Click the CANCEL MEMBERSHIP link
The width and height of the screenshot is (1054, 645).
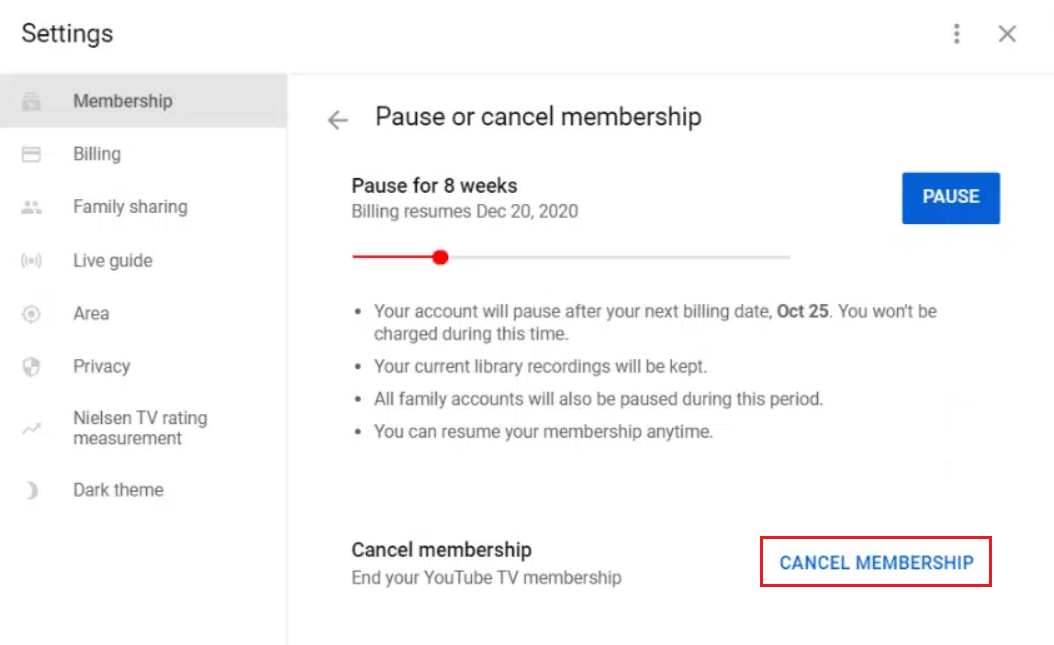click(x=876, y=563)
